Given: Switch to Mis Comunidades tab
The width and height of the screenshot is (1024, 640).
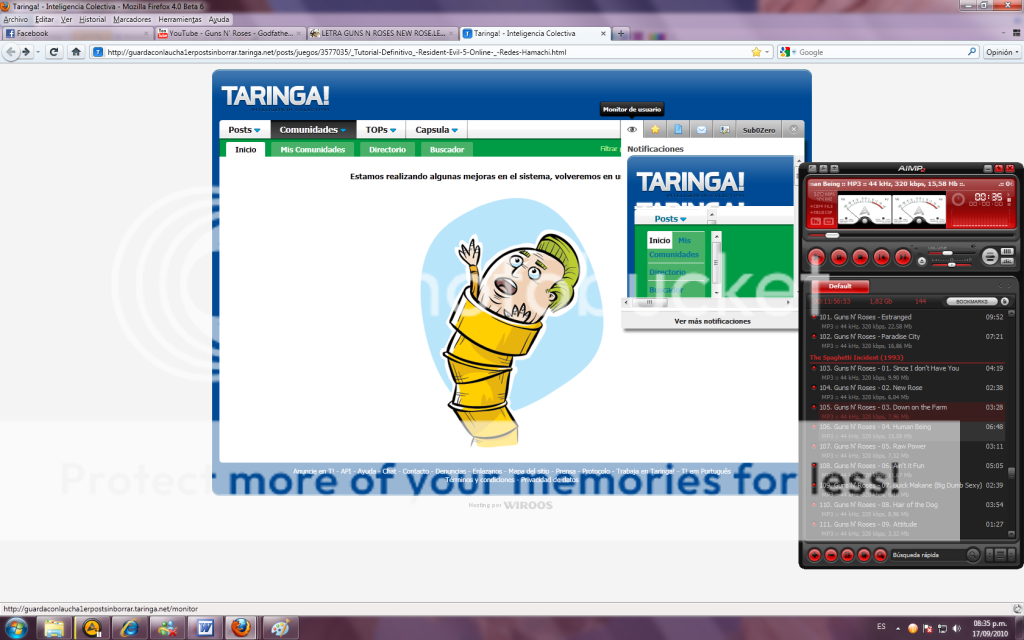Looking at the screenshot, I should pos(313,150).
